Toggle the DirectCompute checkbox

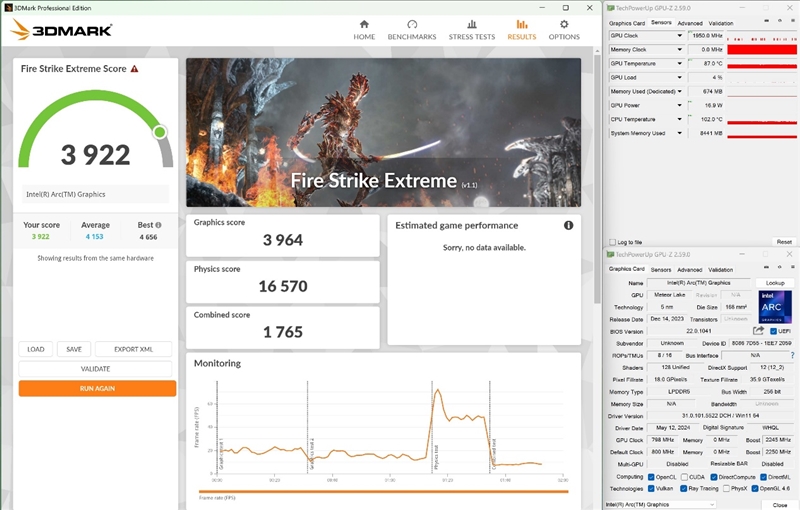714,477
